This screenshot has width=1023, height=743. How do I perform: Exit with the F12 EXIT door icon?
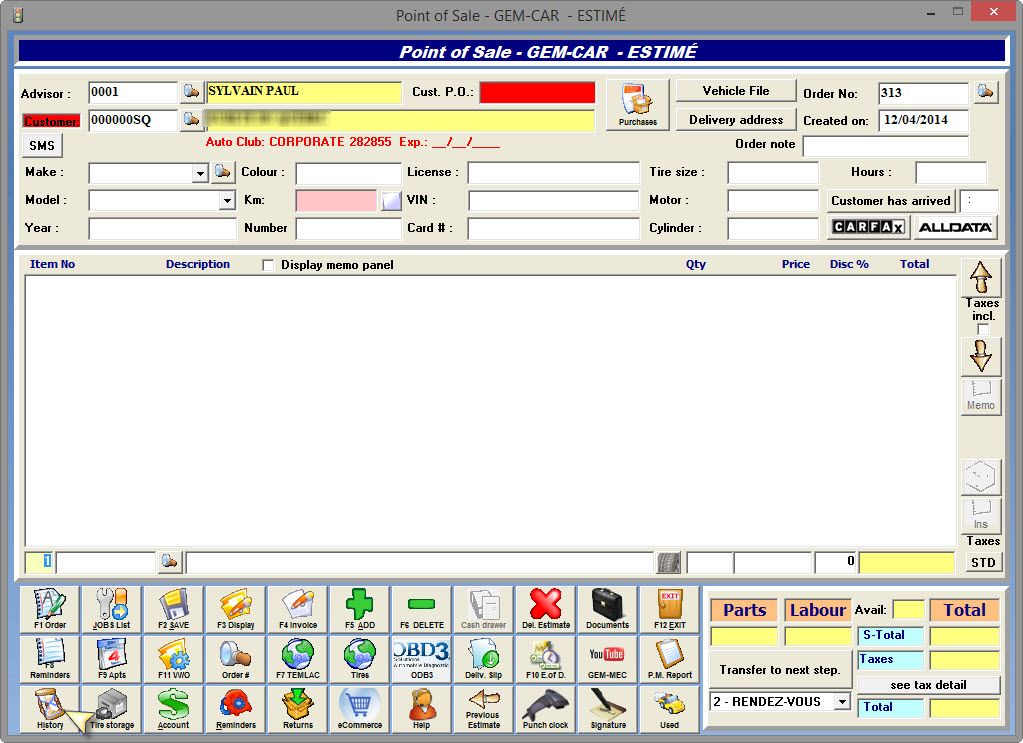[x=669, y=609]
